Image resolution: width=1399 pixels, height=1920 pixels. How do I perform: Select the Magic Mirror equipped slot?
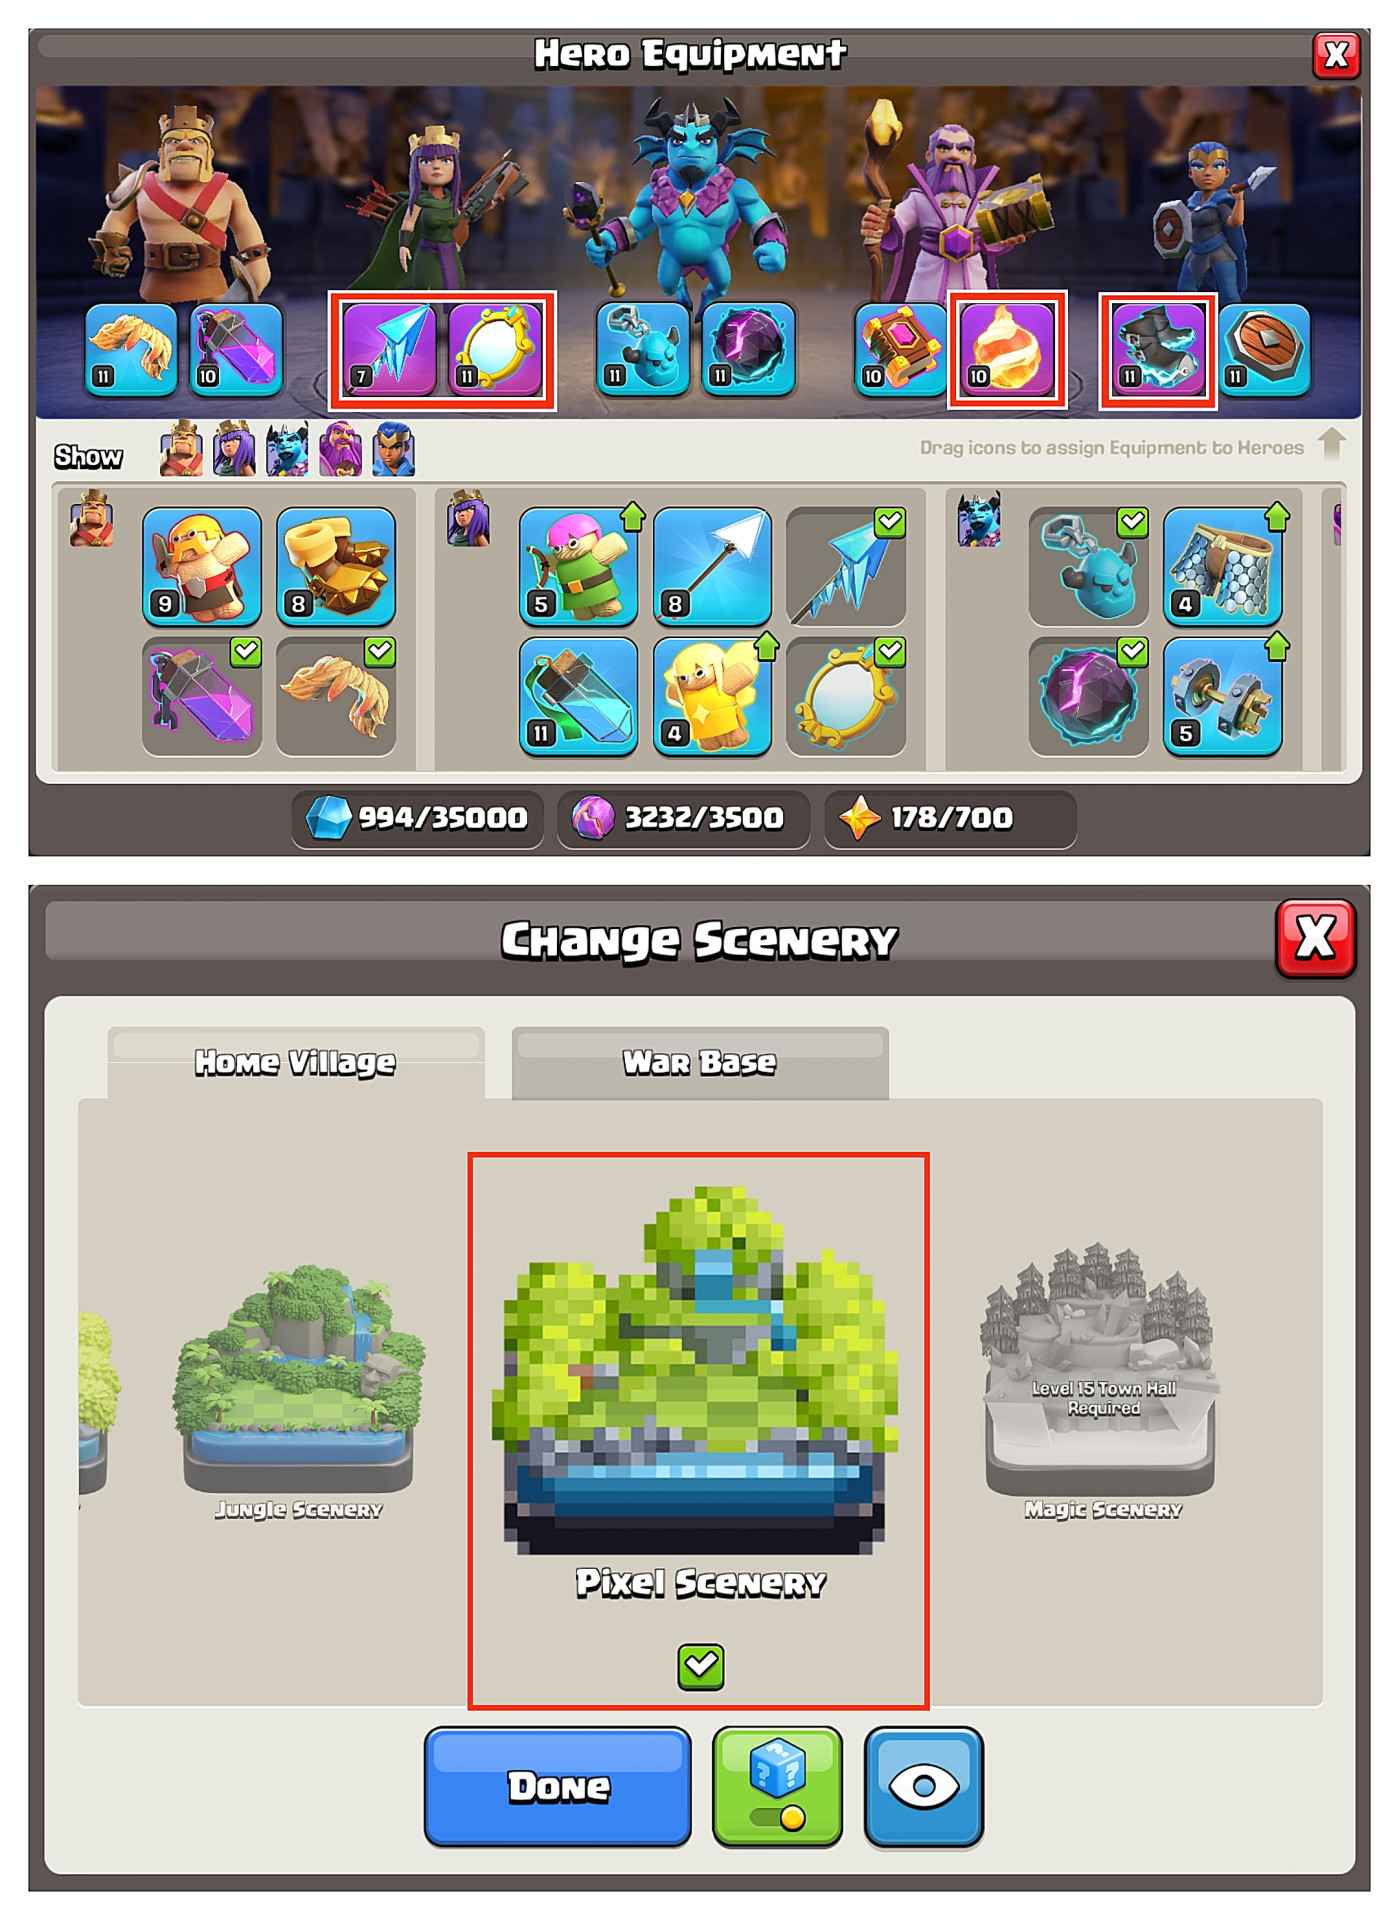click(495, 350)
